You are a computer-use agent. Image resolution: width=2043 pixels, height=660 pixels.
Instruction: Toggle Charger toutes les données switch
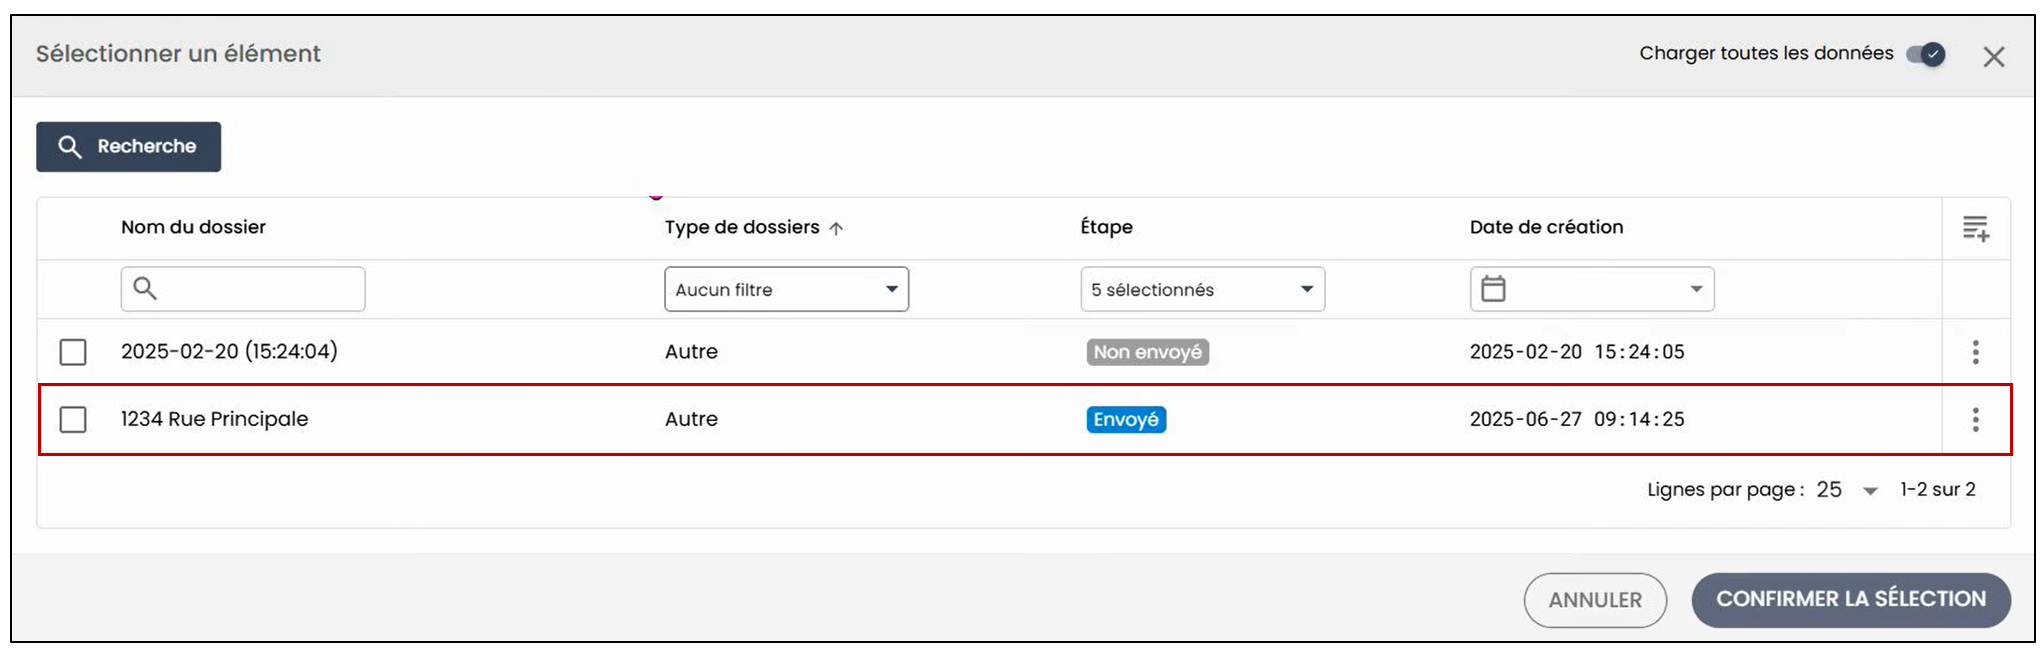click(1926, 54)
